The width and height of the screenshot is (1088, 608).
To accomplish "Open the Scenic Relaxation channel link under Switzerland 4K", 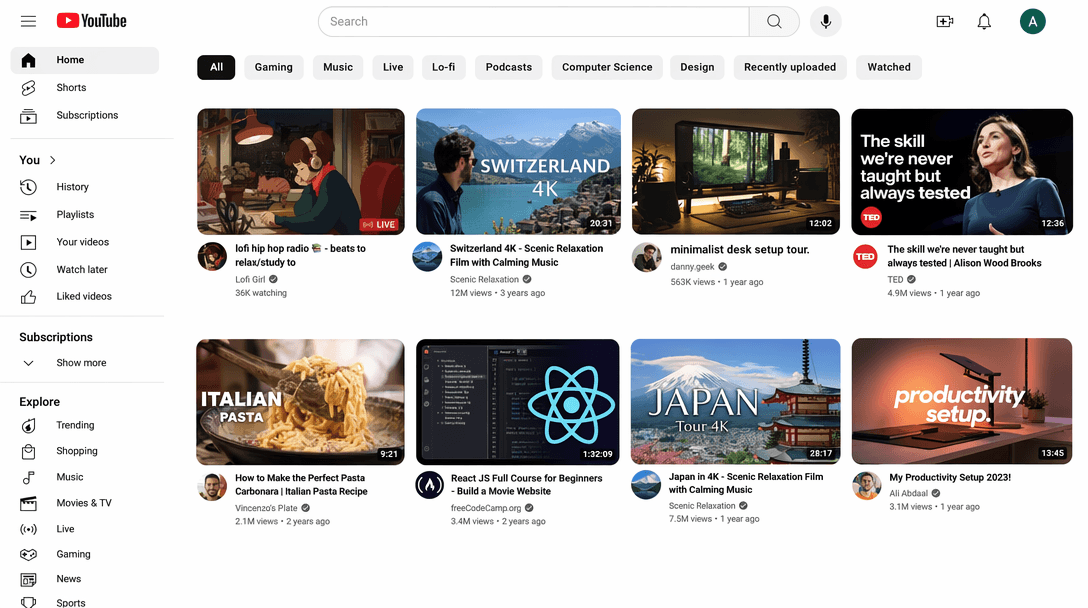I will click(484, 280).
